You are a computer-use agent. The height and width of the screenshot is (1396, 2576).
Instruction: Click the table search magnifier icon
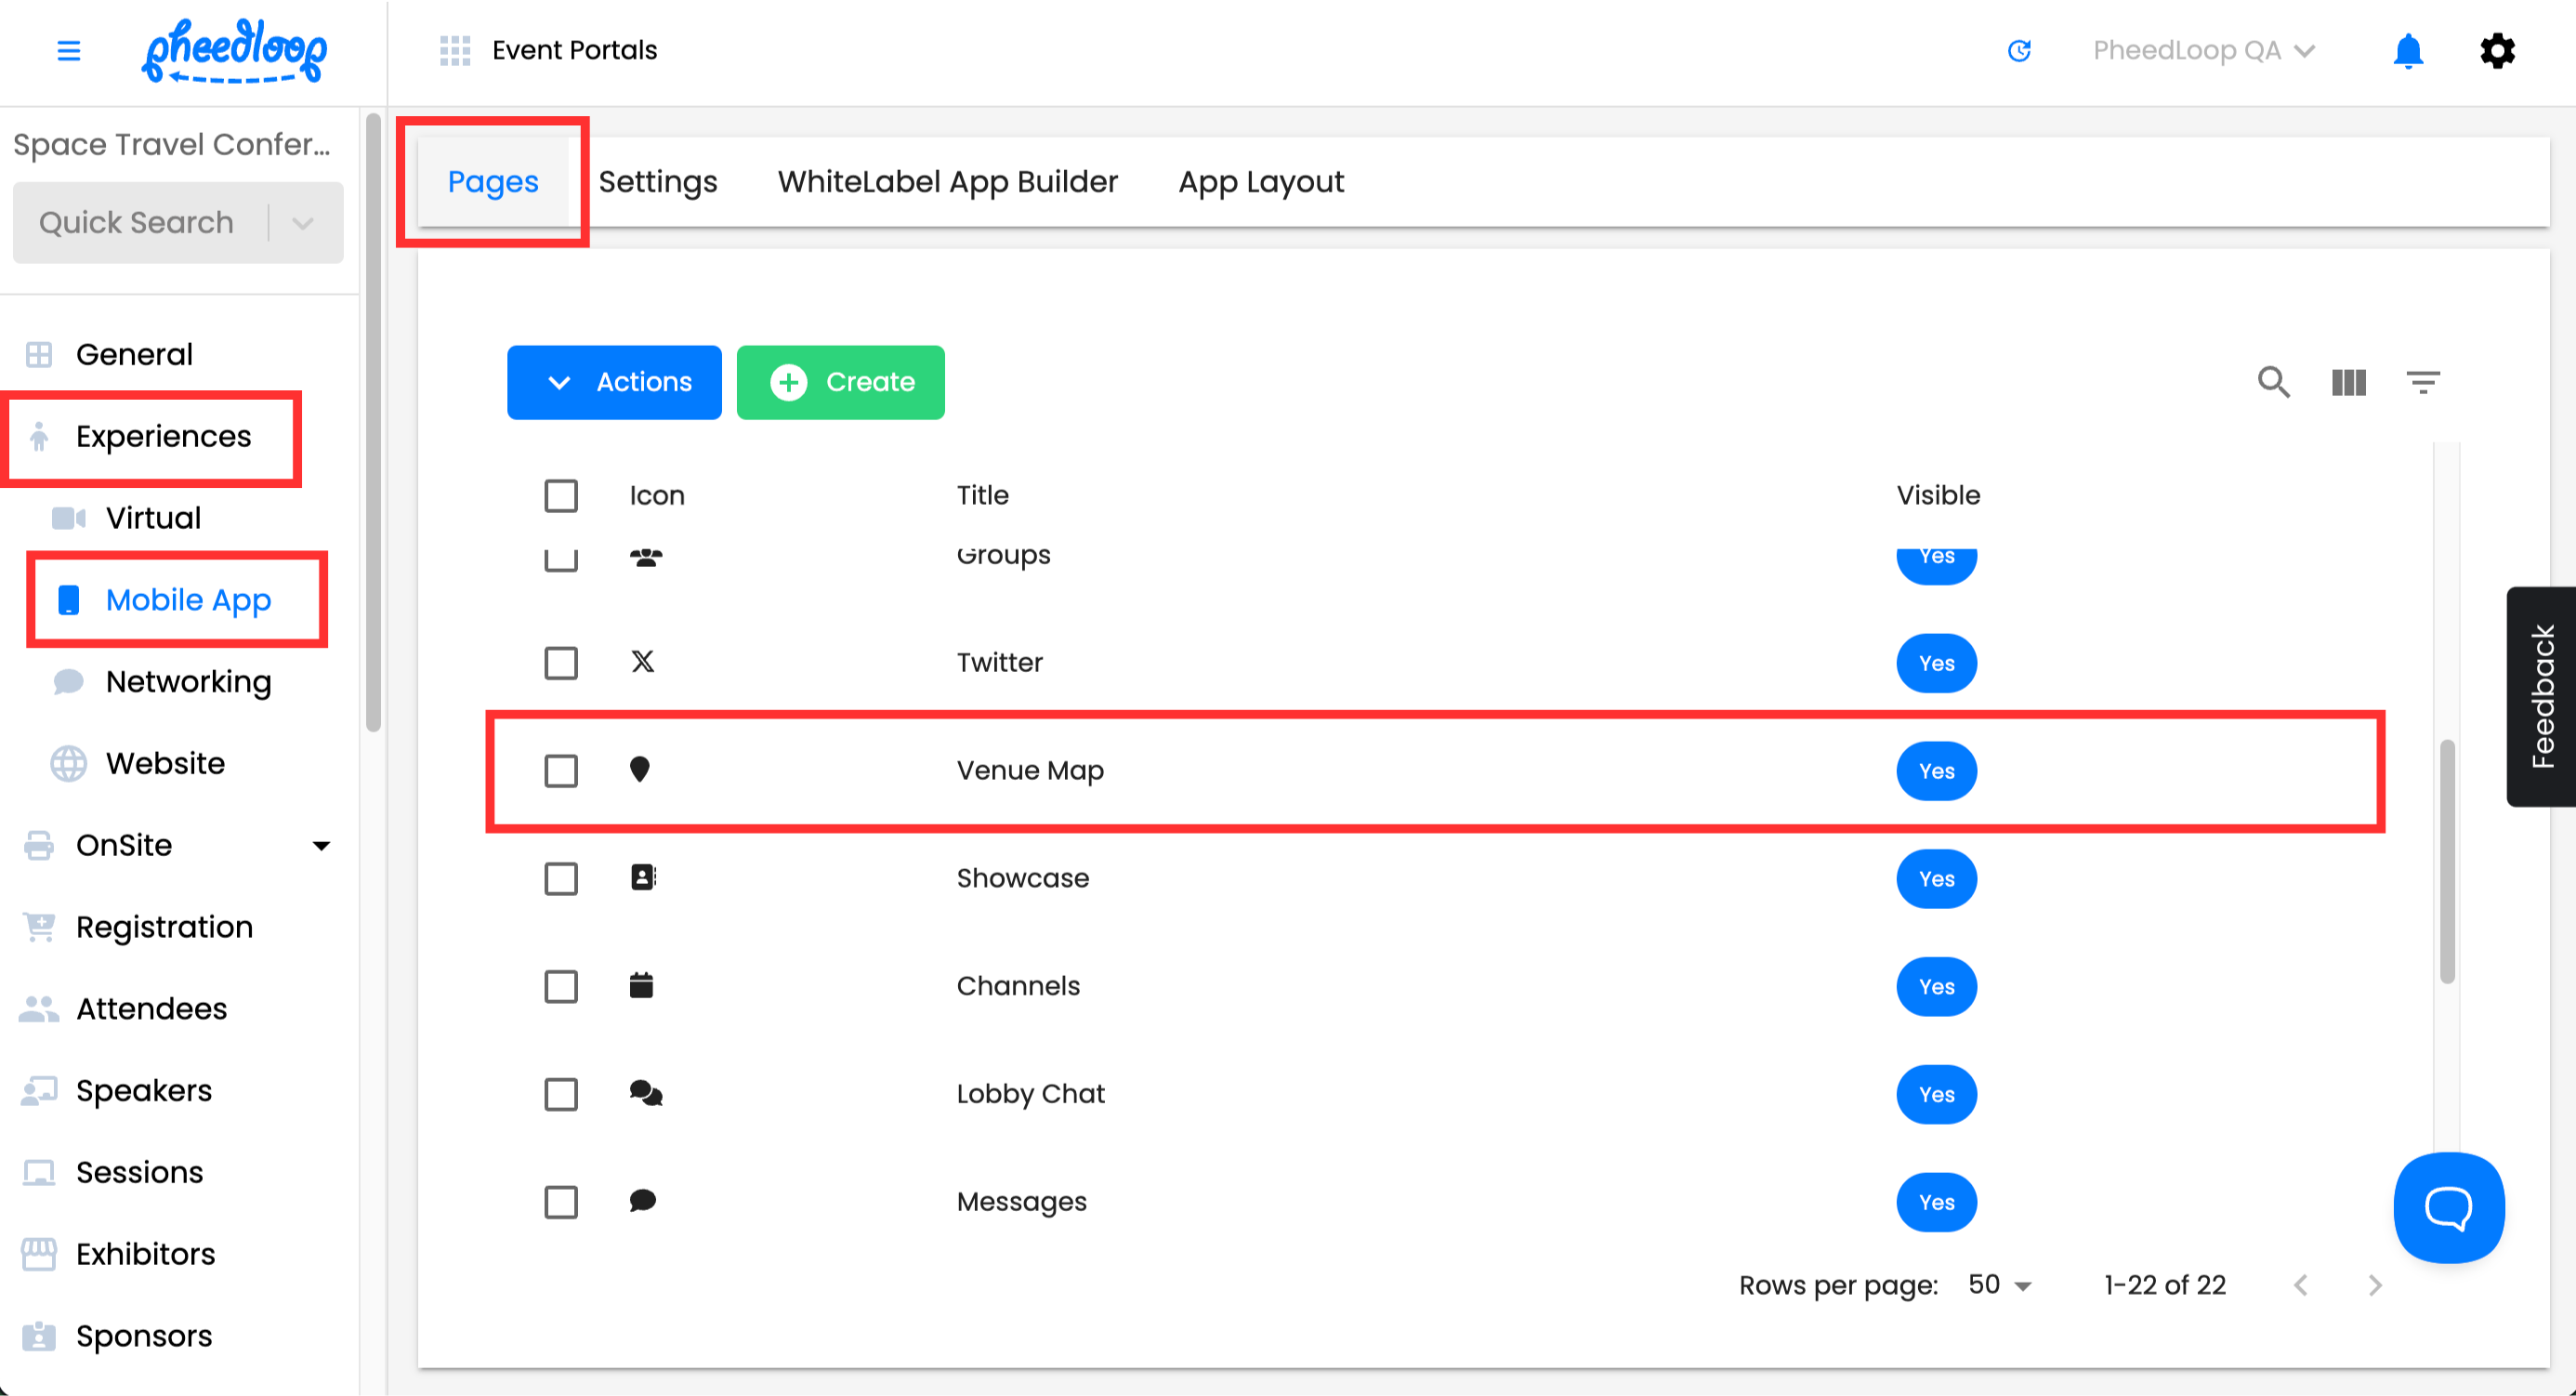pyautogui.click(x=2273, y=382)
